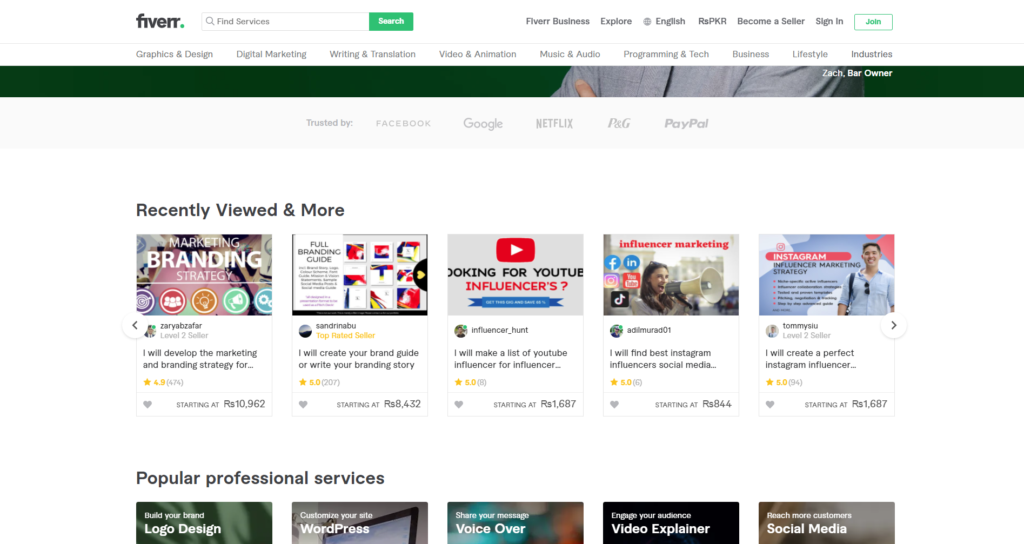Open sandrinabu seller avatar

click(x=305, y=331)
